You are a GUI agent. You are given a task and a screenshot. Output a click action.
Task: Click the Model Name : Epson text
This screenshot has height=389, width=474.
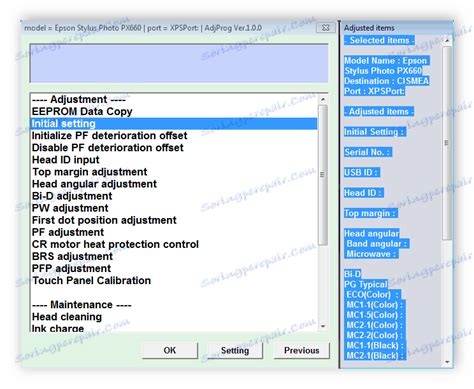[x=386, y=61]
